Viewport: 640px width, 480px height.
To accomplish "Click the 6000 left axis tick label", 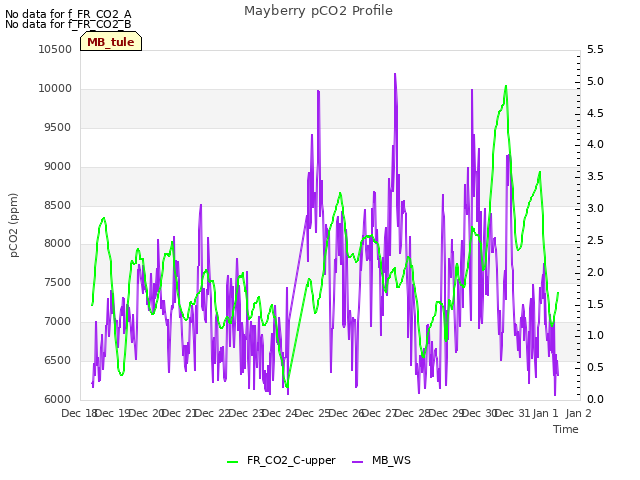I will 58,399.
